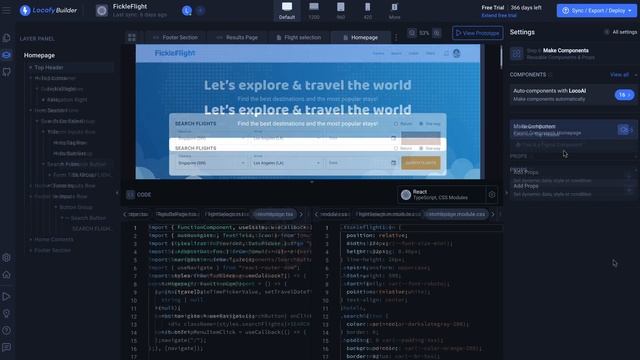This screenshot has width=640, height=360.
Task: Expand the Home Contents layer
Action: pos(31,240)
